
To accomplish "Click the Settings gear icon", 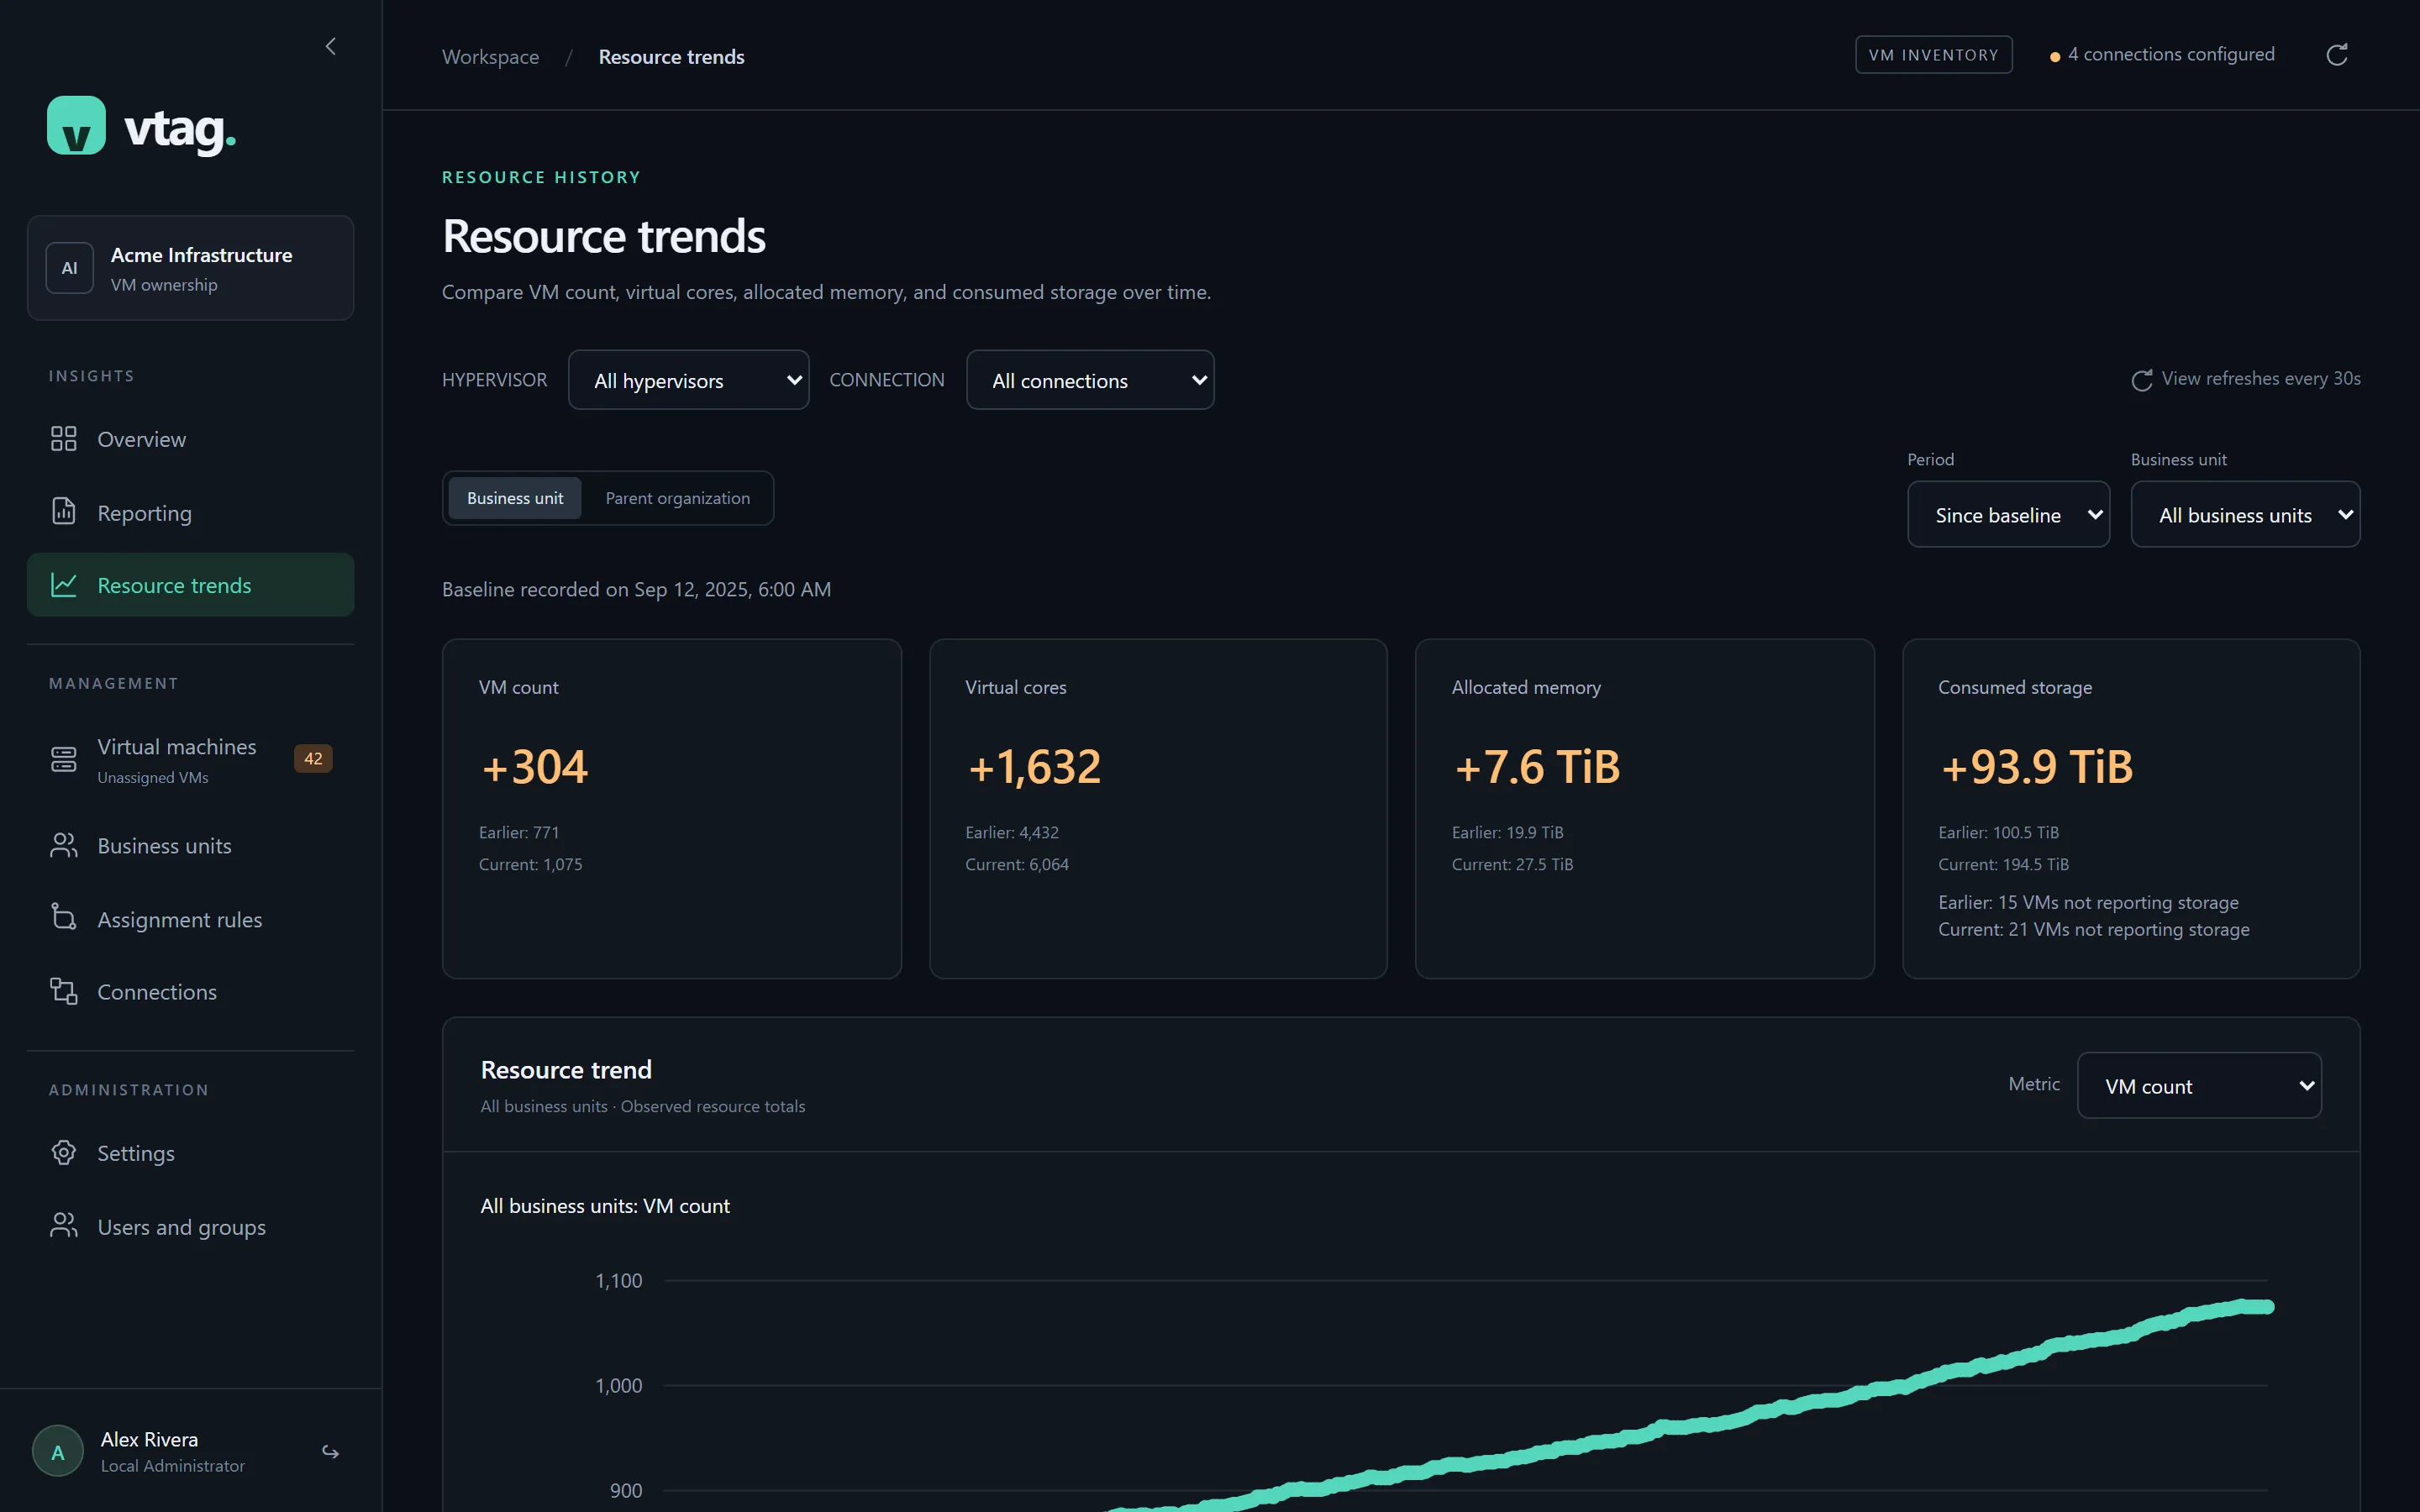I will tap(64, 1152).
